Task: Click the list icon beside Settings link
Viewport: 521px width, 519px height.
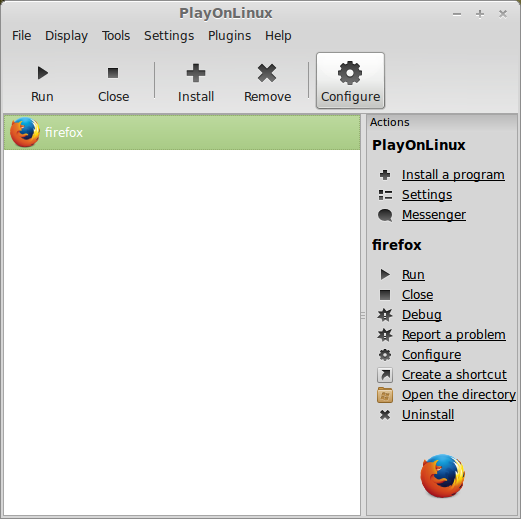Action: coord(385,195)
